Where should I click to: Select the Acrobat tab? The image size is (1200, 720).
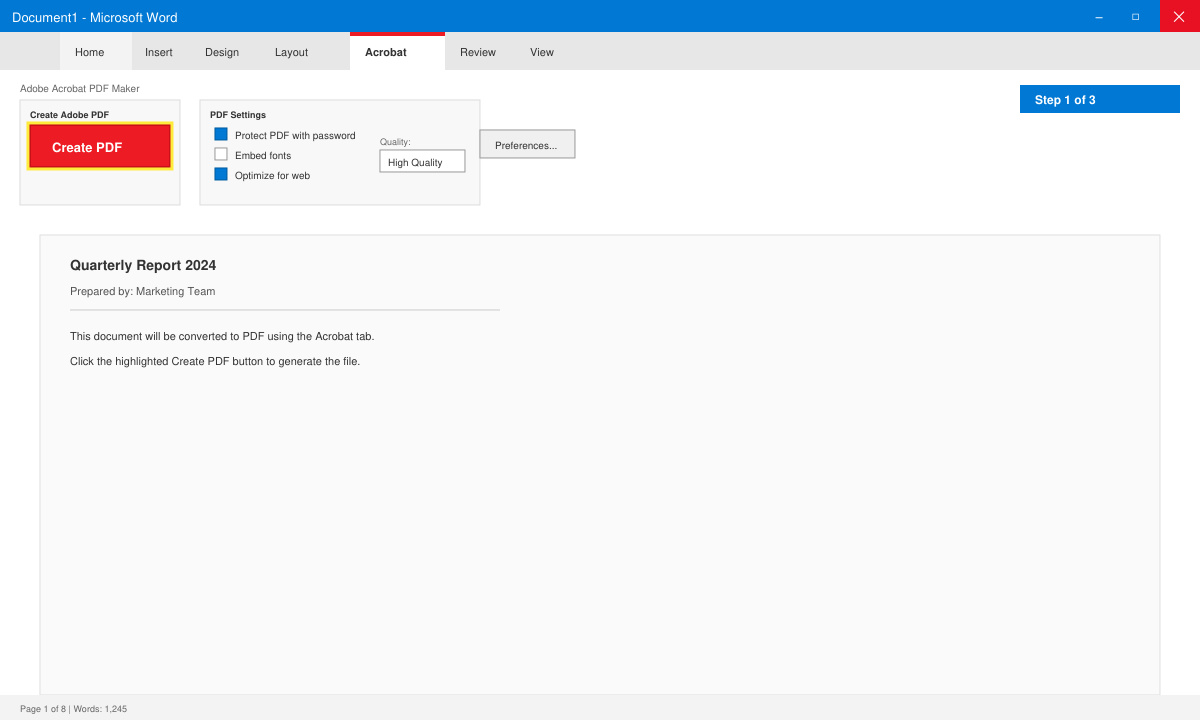click(397, 51)
